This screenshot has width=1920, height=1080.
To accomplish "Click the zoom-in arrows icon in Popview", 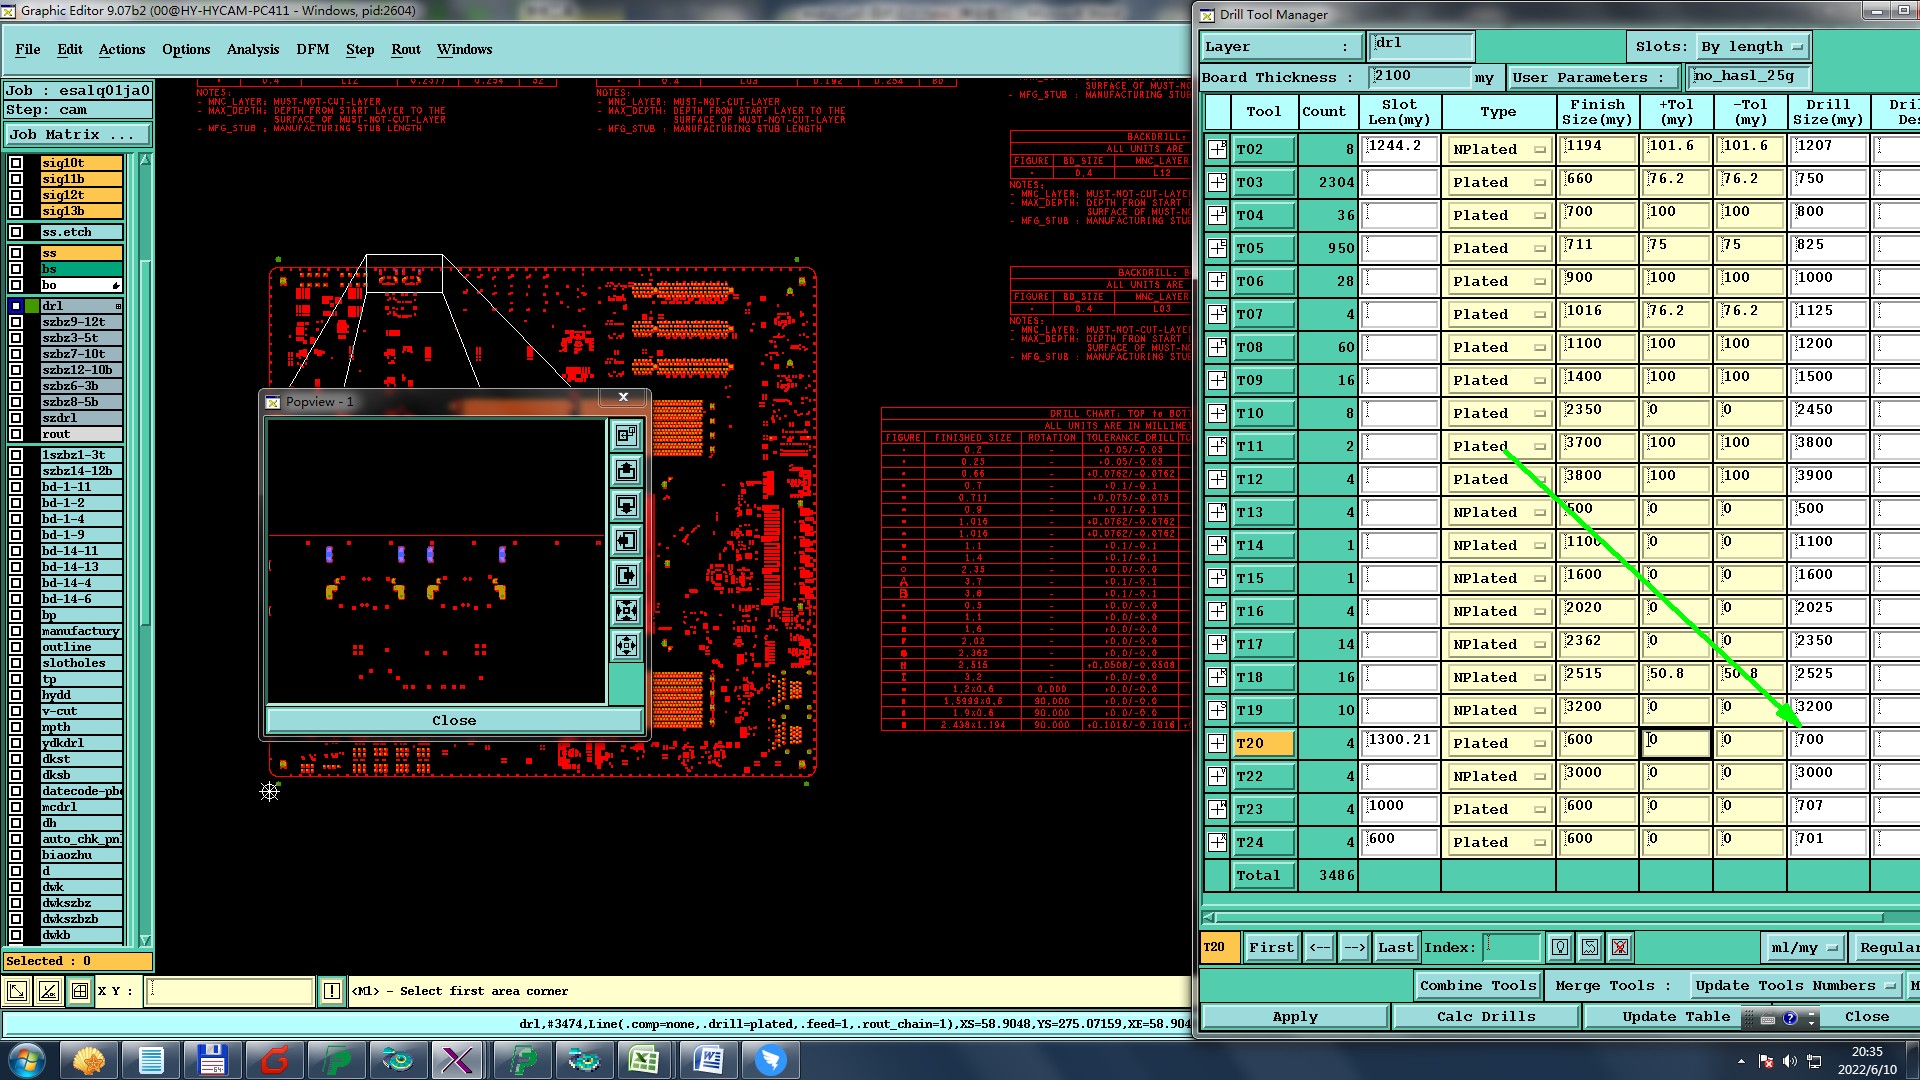I will (626, 611).
